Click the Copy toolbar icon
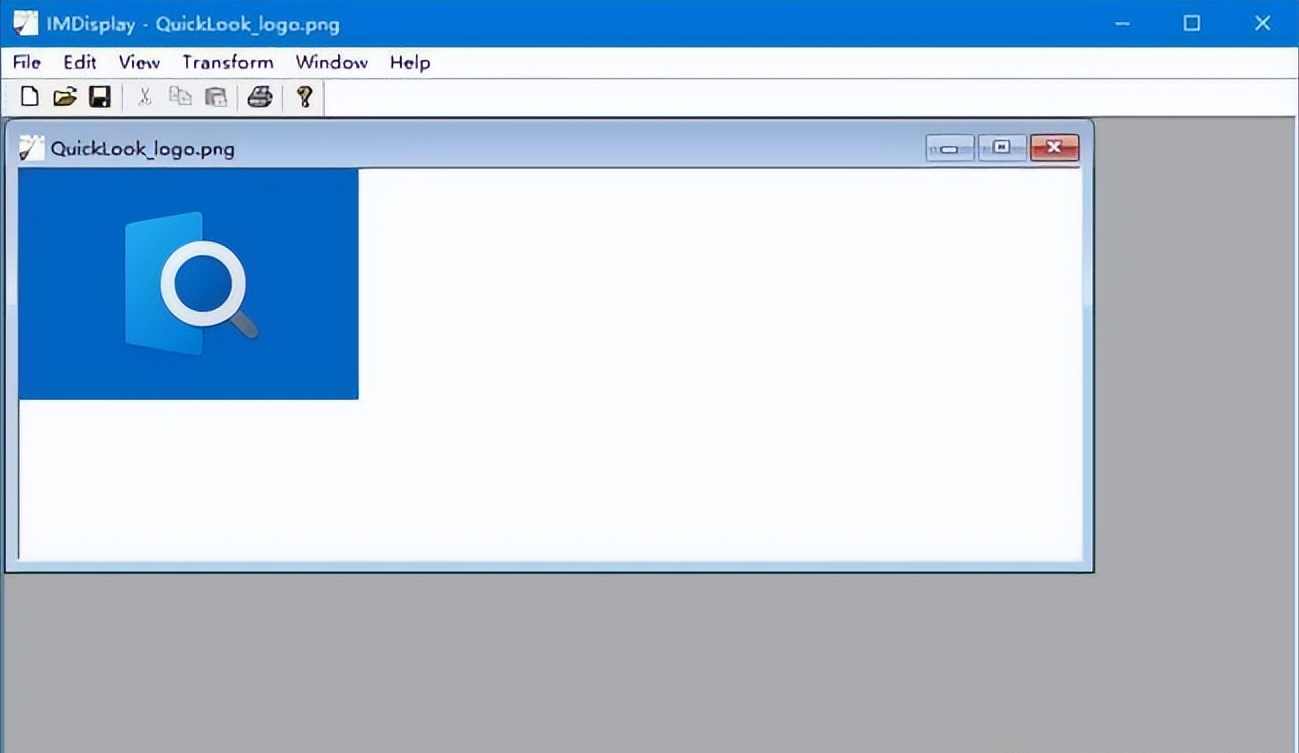The height and width of the screenshot is (753, 1299). (180, 97)
